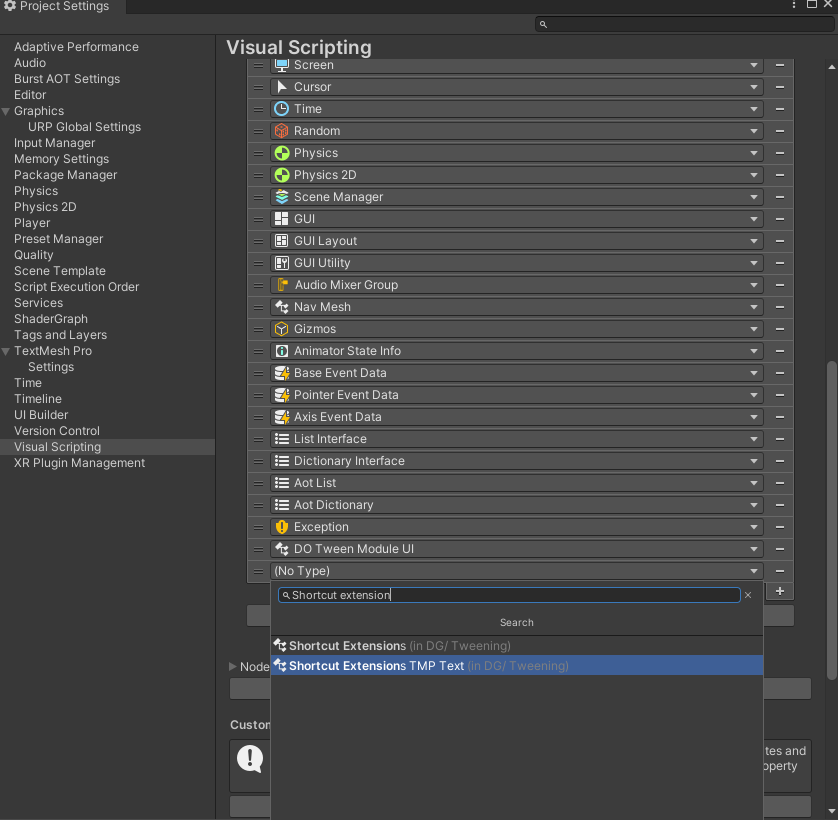Open the Cursor type dropdown
Screen dimensions: 838x820
516,87
